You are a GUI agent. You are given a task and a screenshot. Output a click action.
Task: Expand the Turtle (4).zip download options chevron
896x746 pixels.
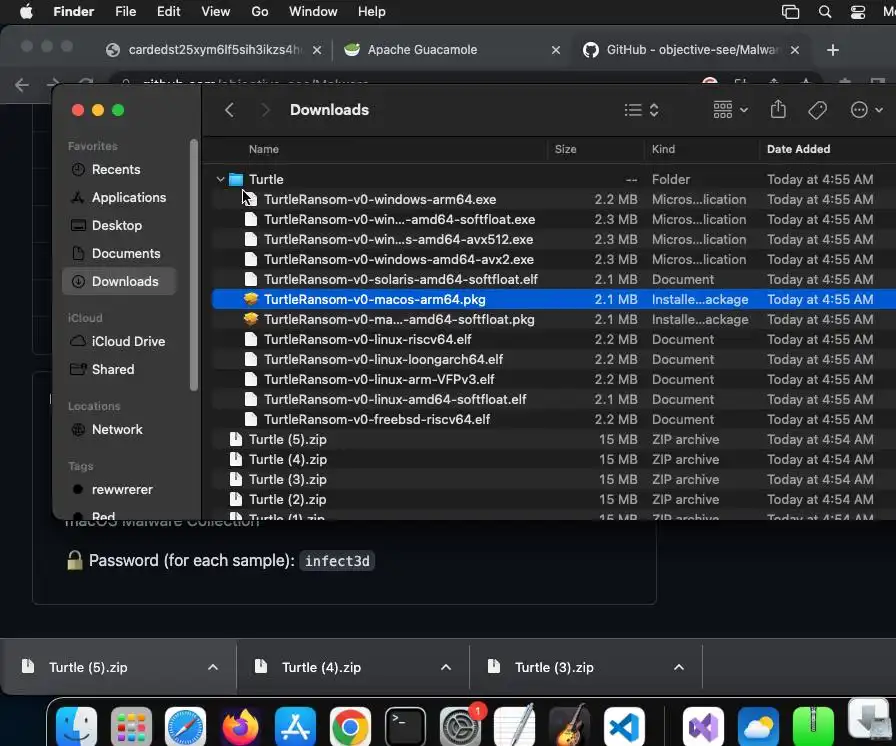coord(446,667)
